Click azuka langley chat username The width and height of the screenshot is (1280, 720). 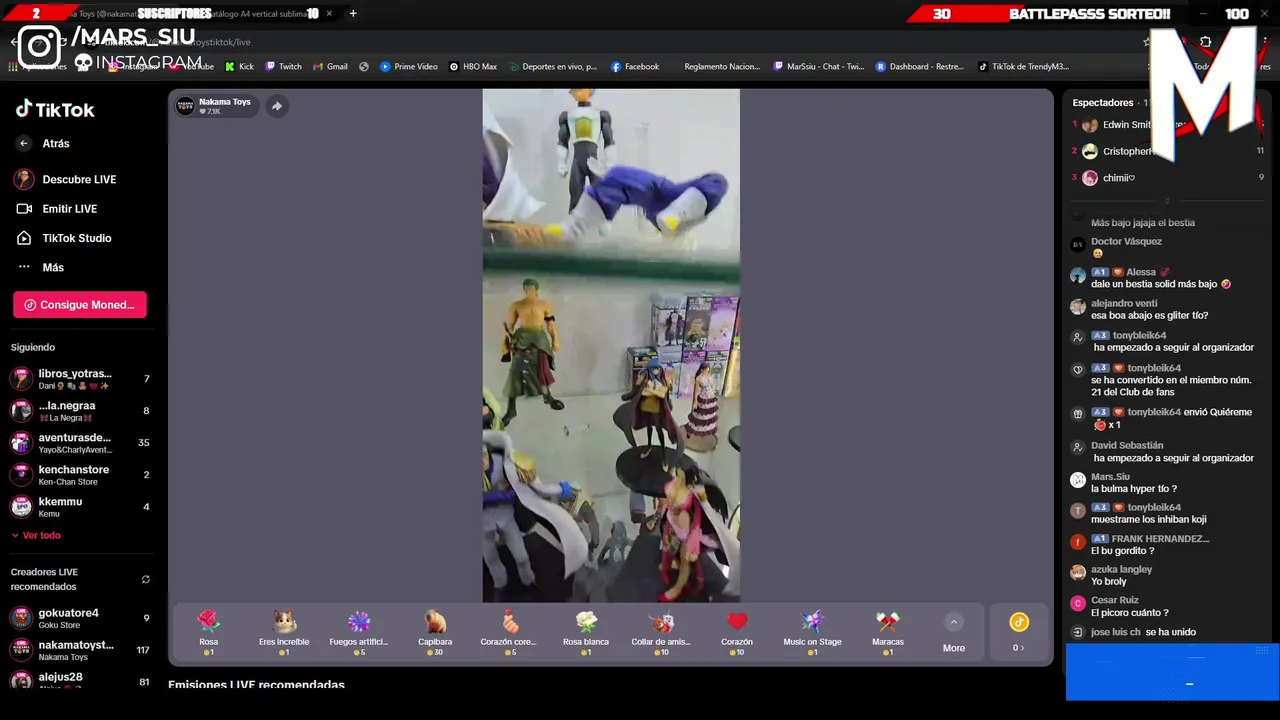click(x=1121, y=570)
